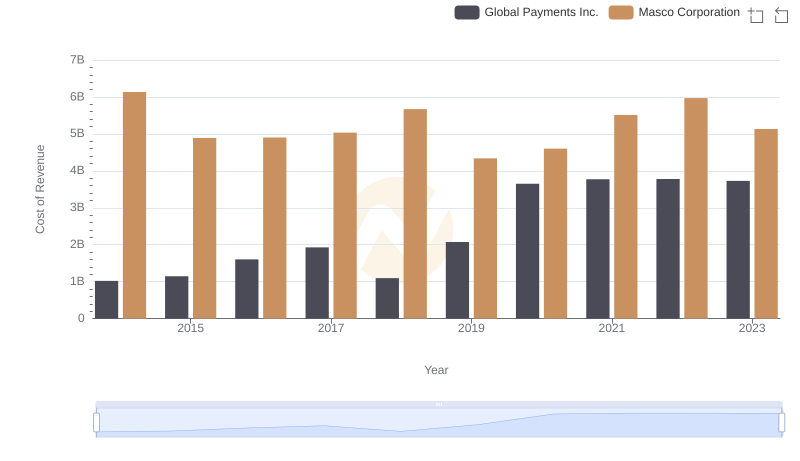This screenshot has width=800, height=461.
Task: Select Global Payments bar for 2017
Action: pos(317,283)
